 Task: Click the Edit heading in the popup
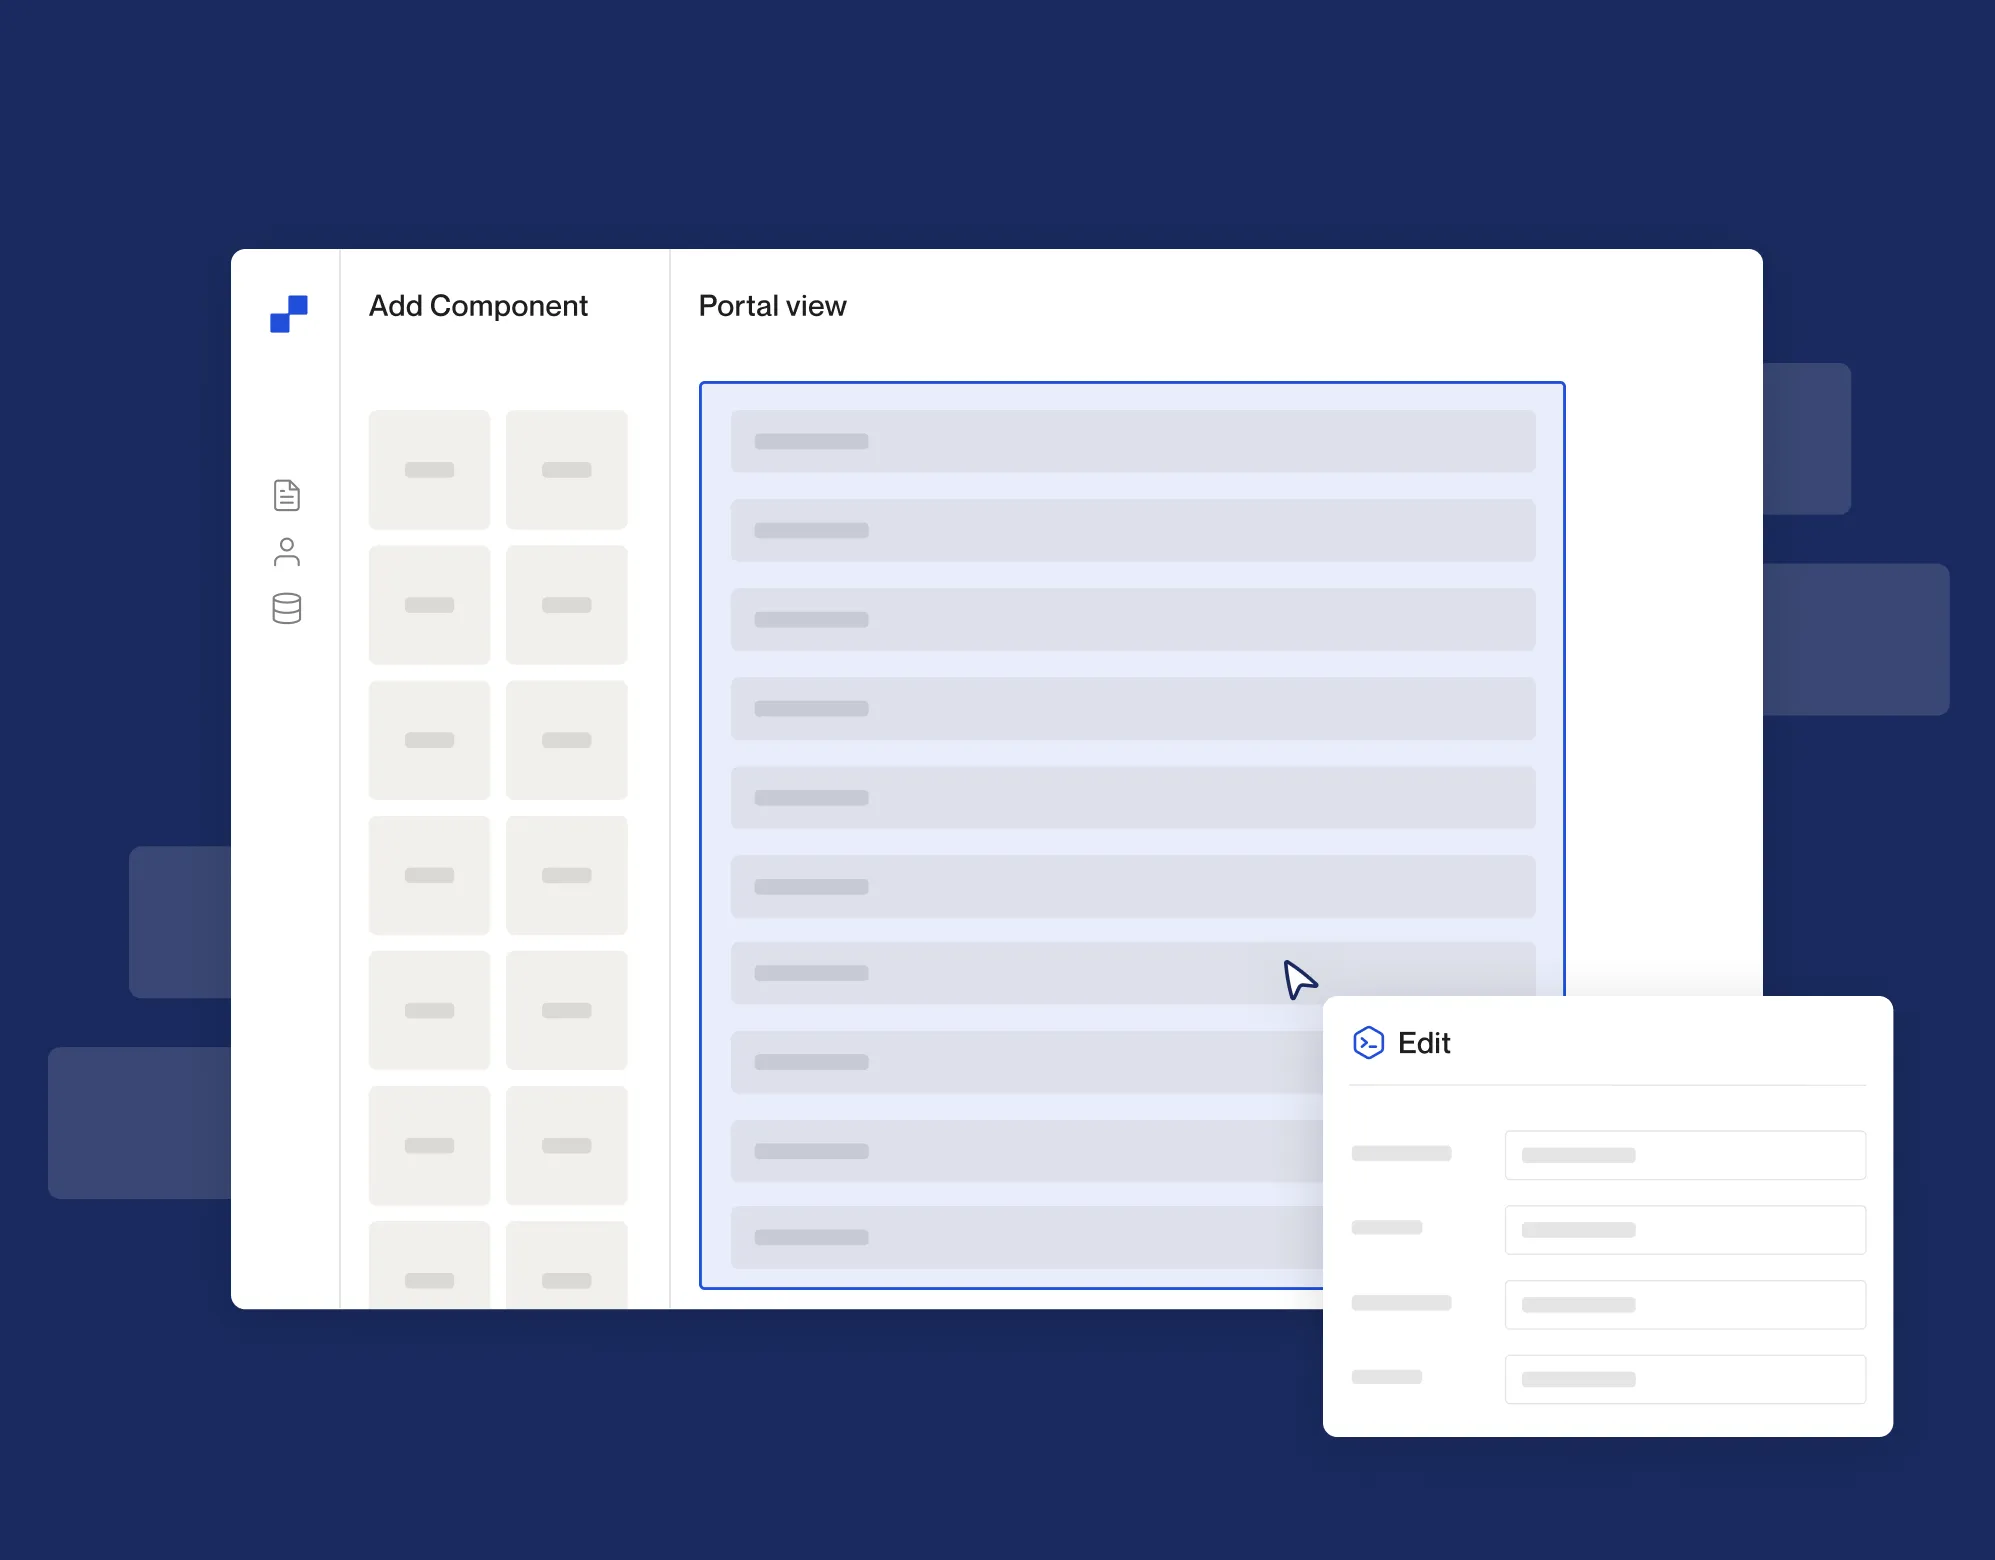click(x=1424, y=1043)
